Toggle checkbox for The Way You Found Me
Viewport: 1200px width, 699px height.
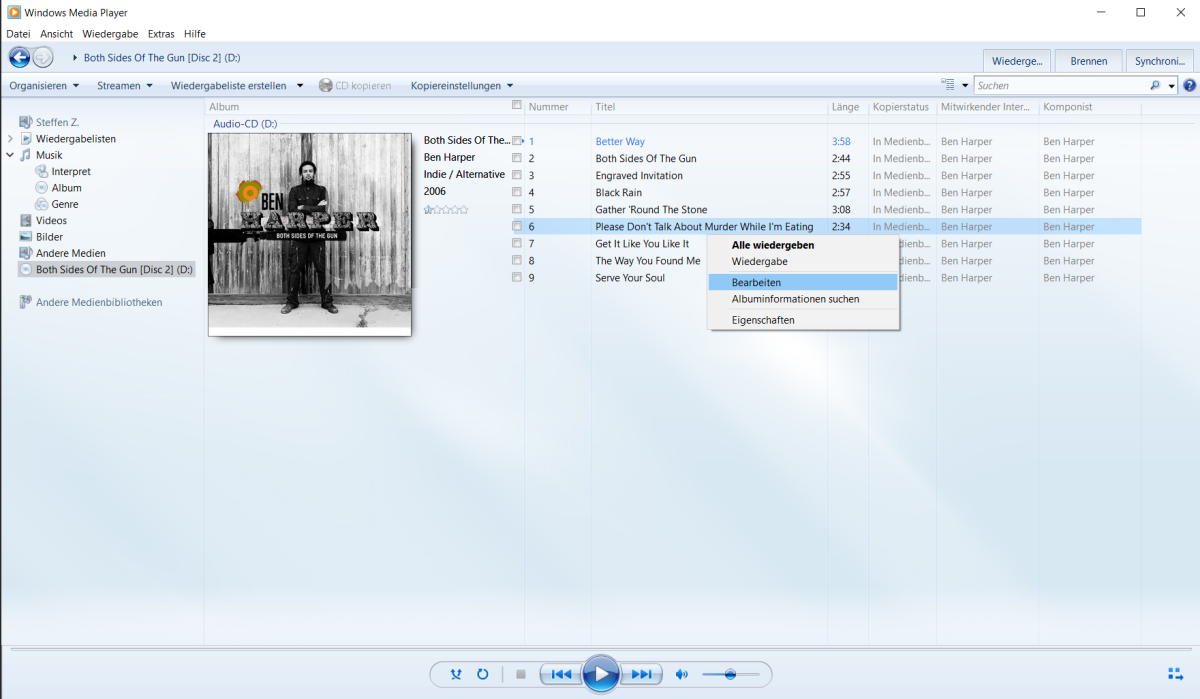pos(517,260)
